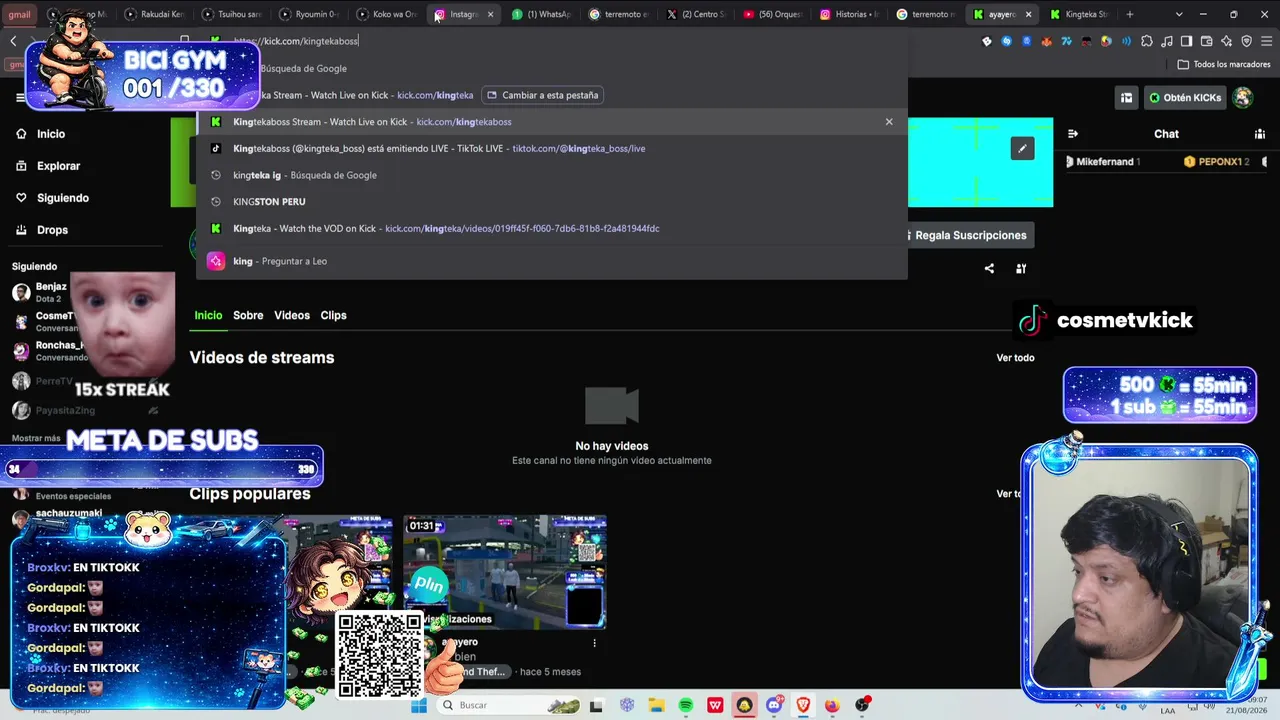The image size is (1280, 720).
Task: Switch to the Historias Instagram tab
Action: (849, 14)
